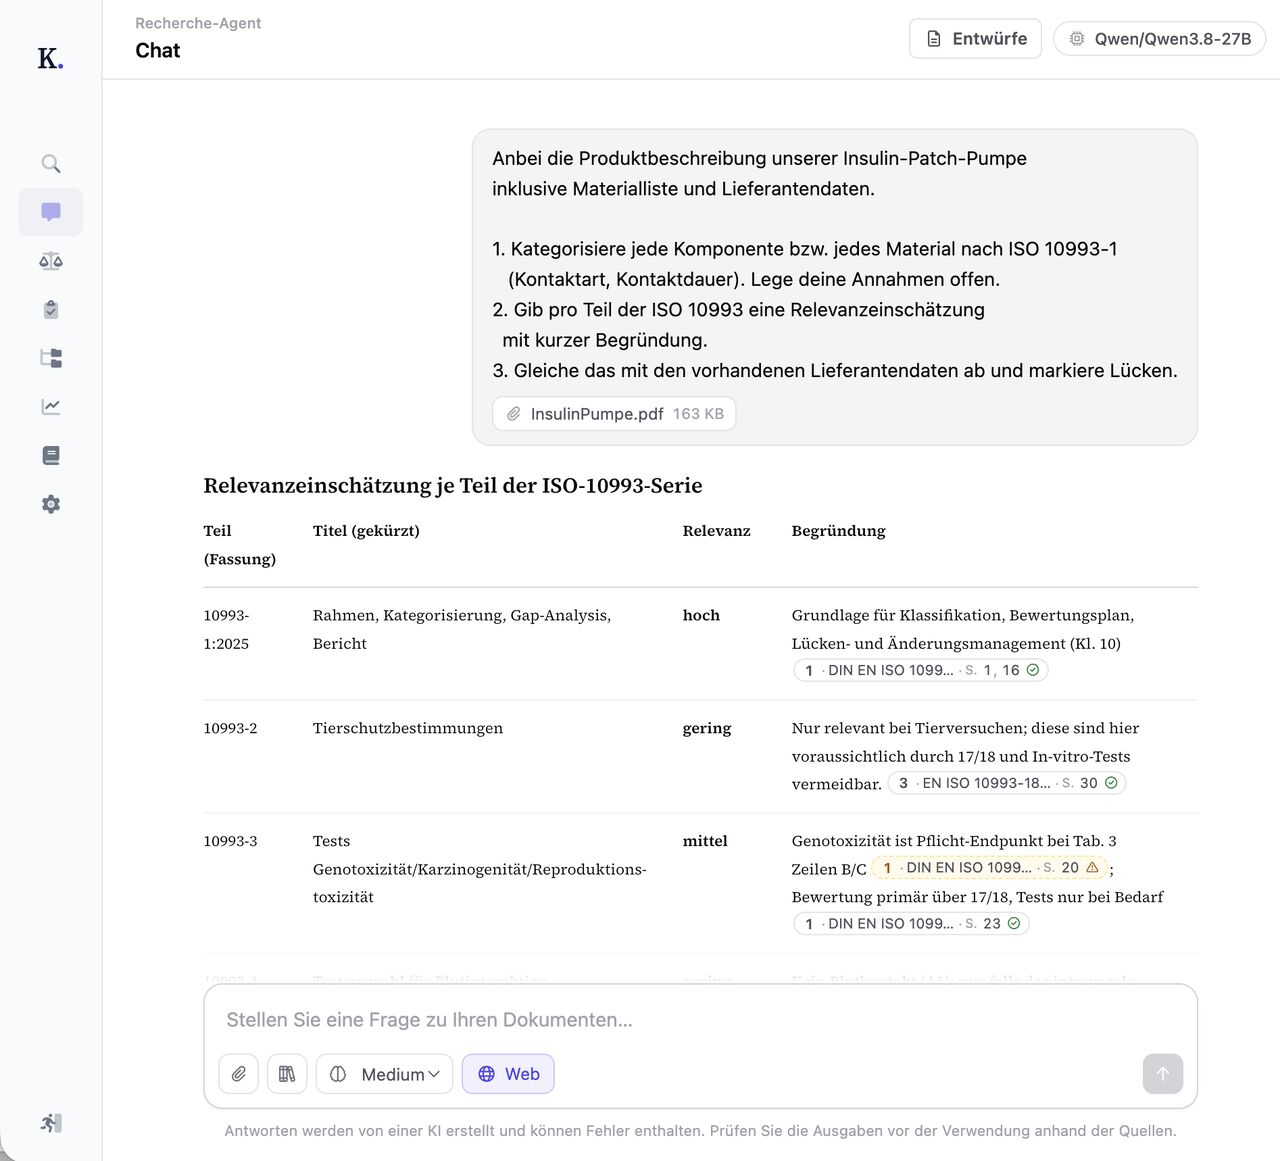The image size is (1280, 1161).
Task: Click the 'Titel (gekürzt)' column header
Action: 366,531
